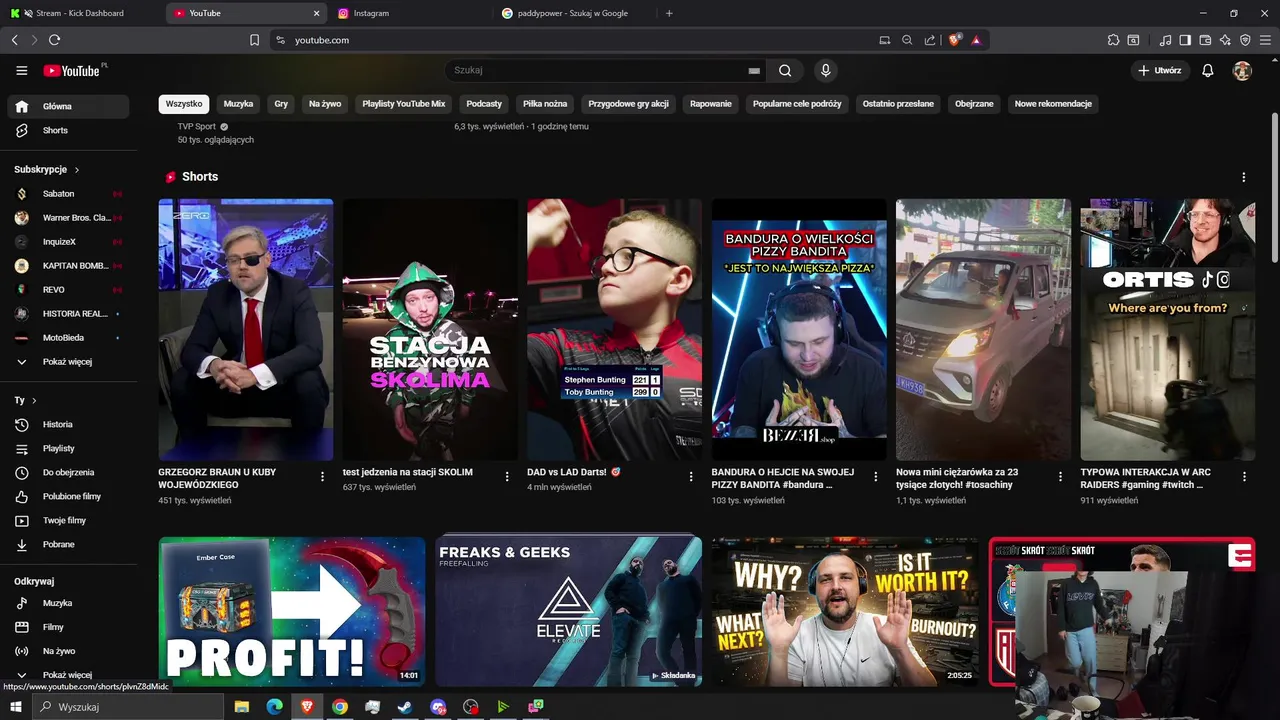This screenshot has width=1280, height=720.
Task: Play the PROFIT Ember Case video thumbnail
Action: (x=292, y=612)
